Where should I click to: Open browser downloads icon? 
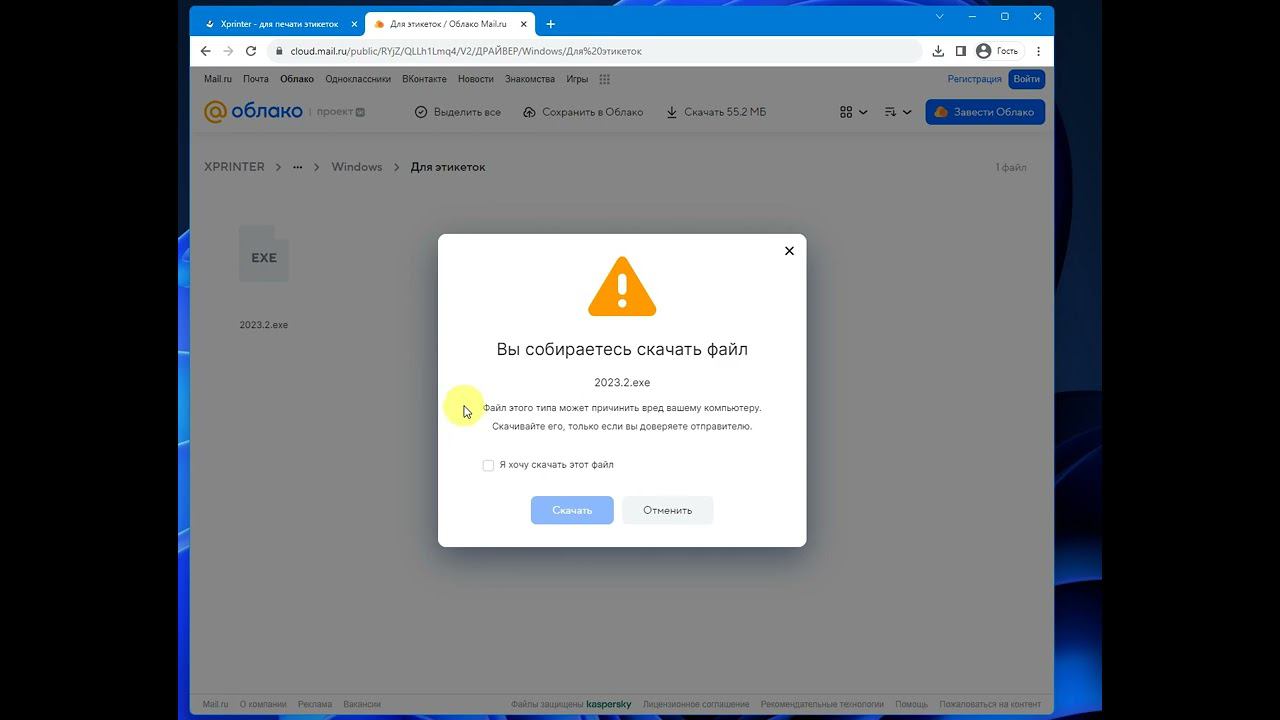(938, 51)
